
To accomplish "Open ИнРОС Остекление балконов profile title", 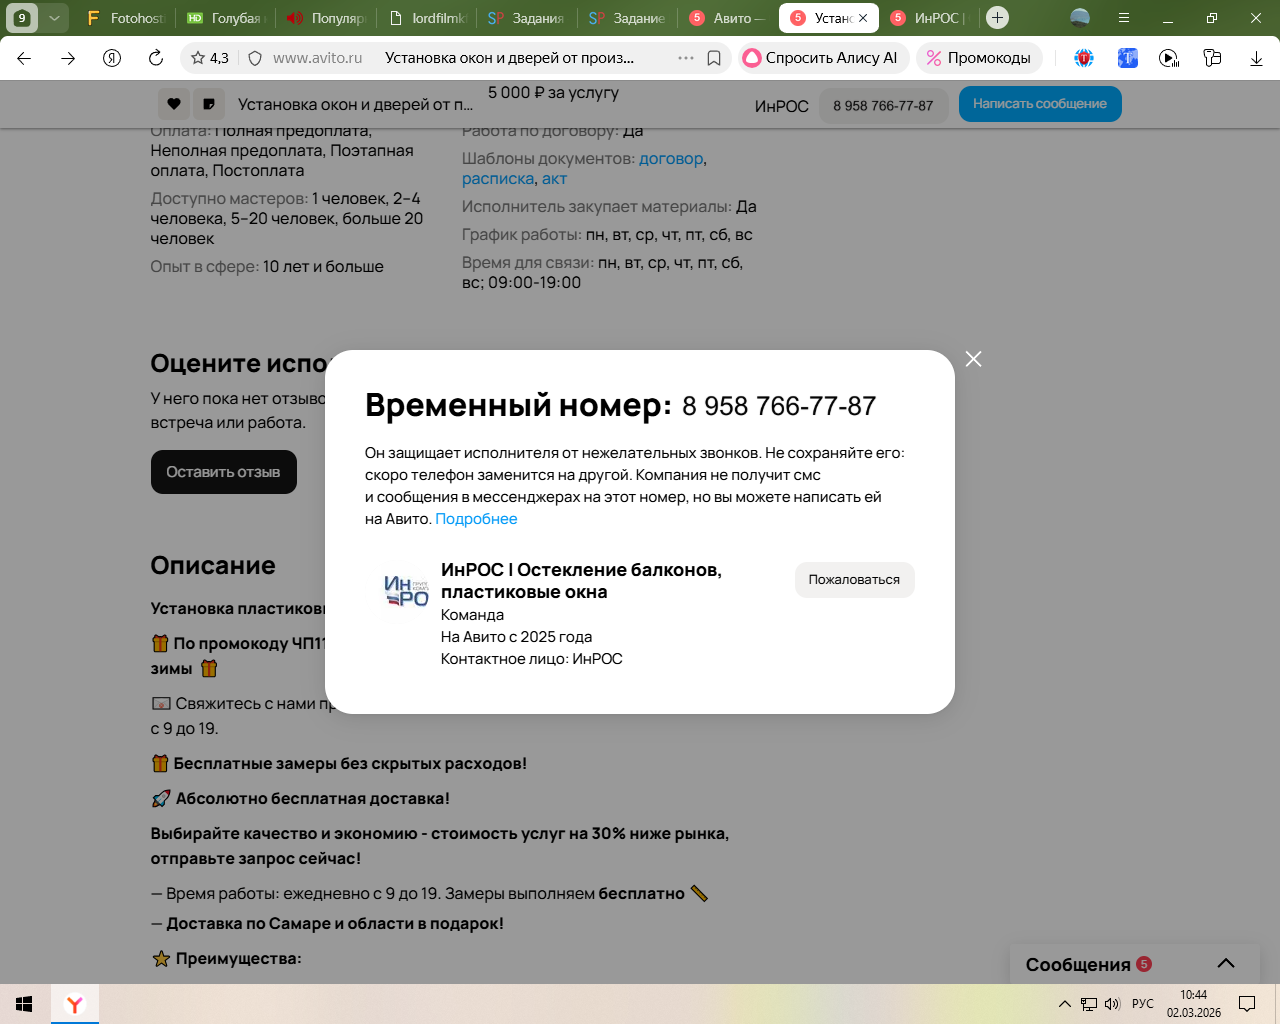I will [x=581, y=581].
